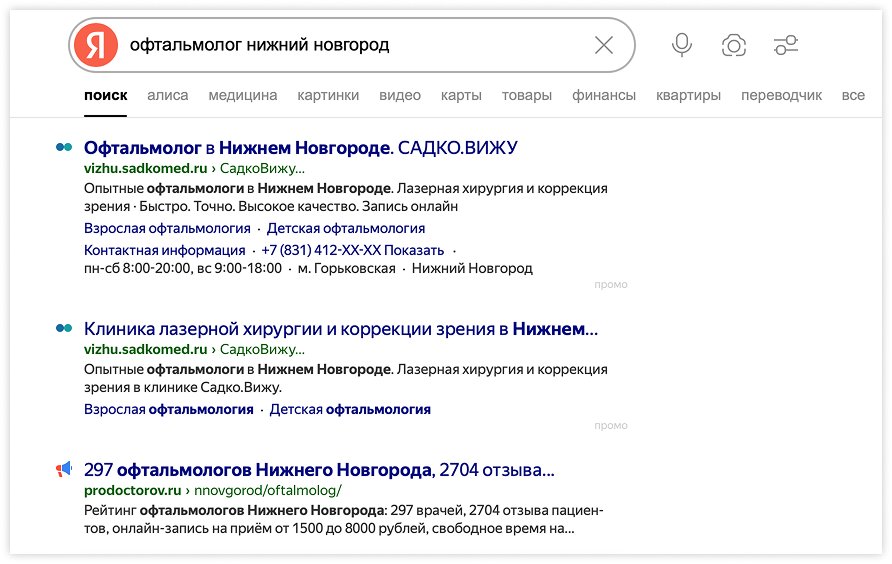Open search settings sliders icon
892x564 pixels.
coord(786,45)
